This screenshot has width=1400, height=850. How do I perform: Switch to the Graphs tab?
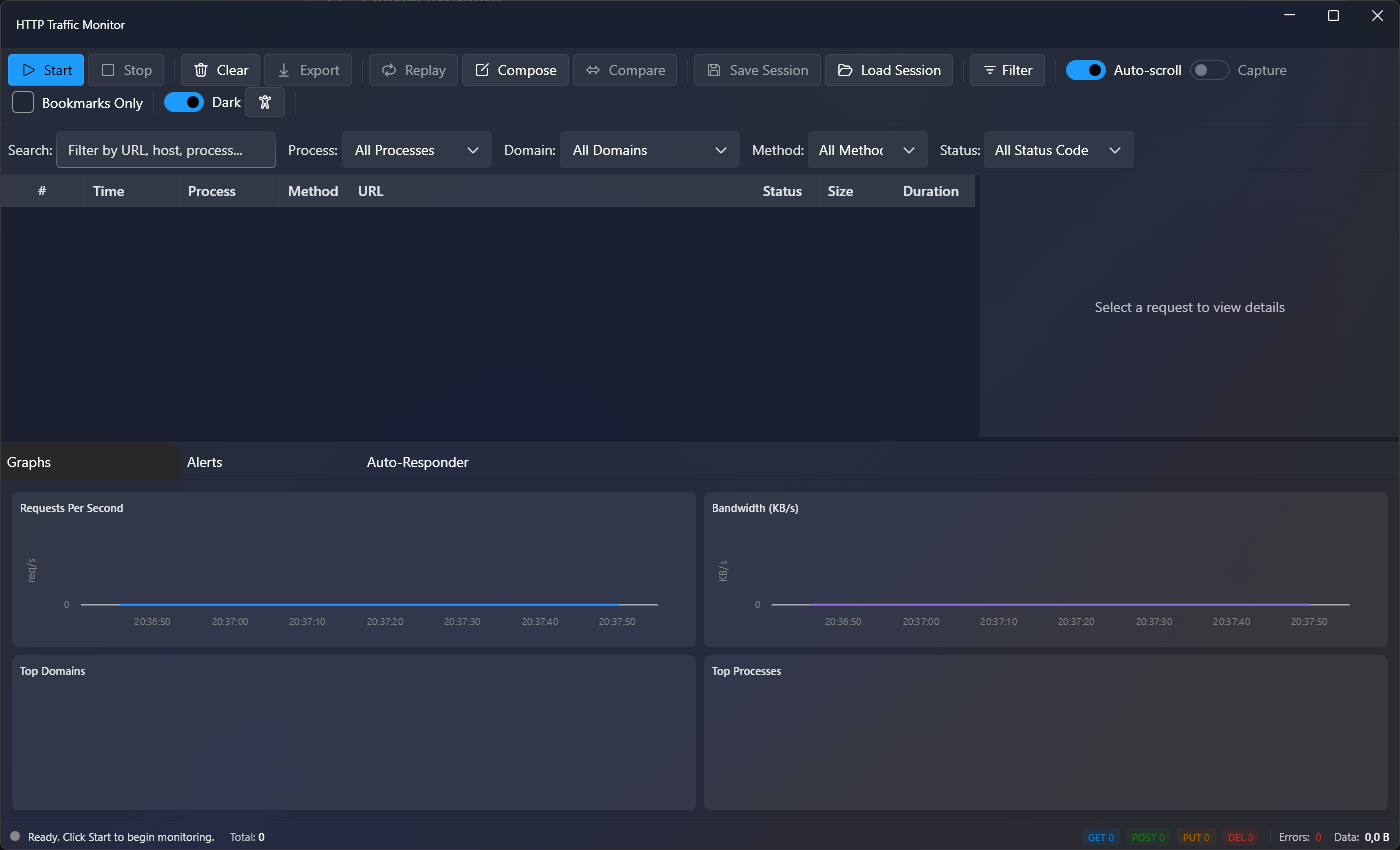click(x=90, y=462)
